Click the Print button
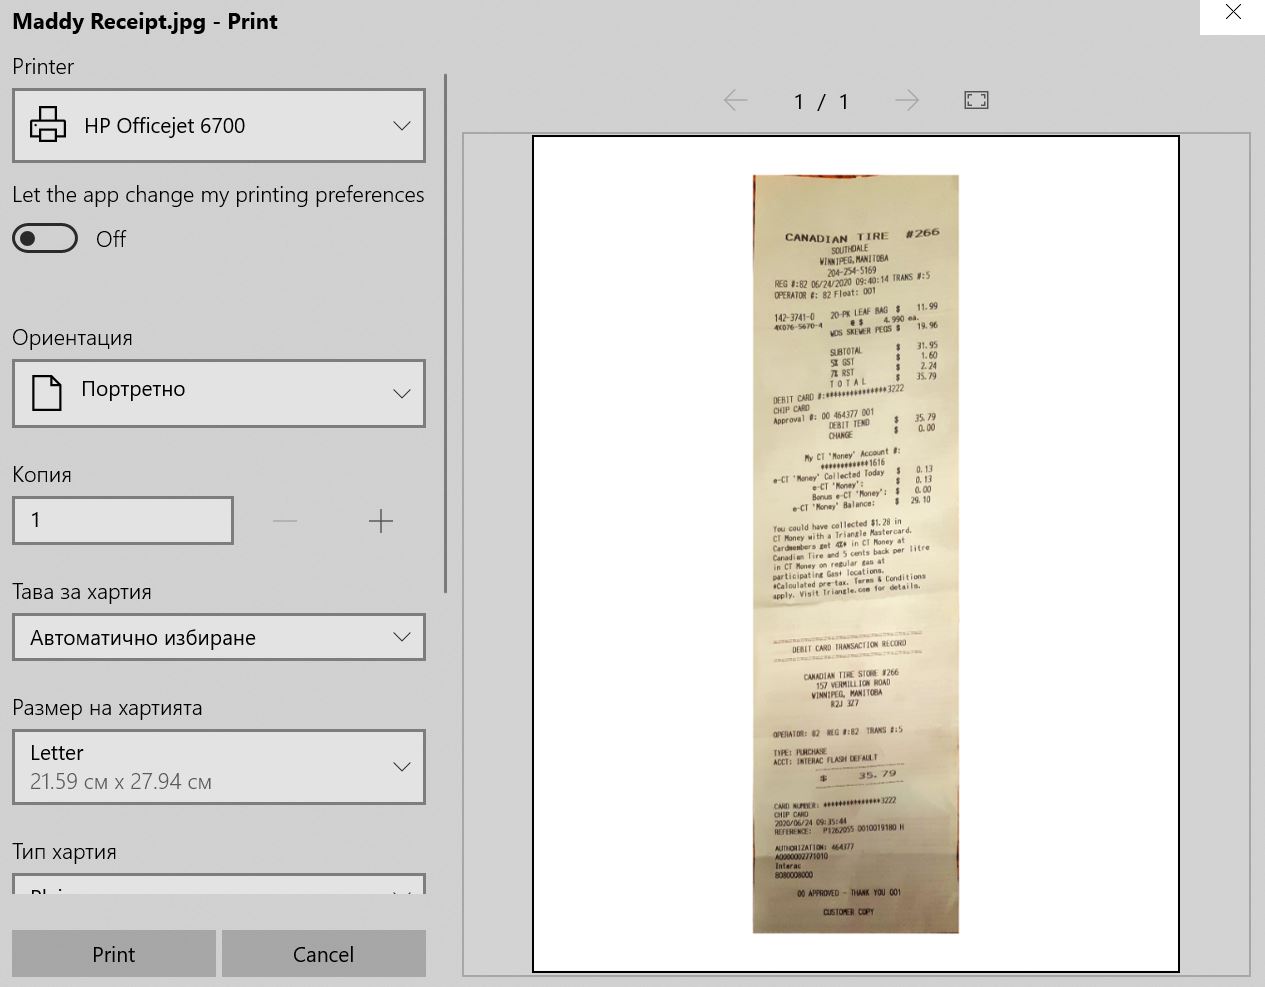Image resolution: width=1265 pixels, height=987 pixels. 114,954
